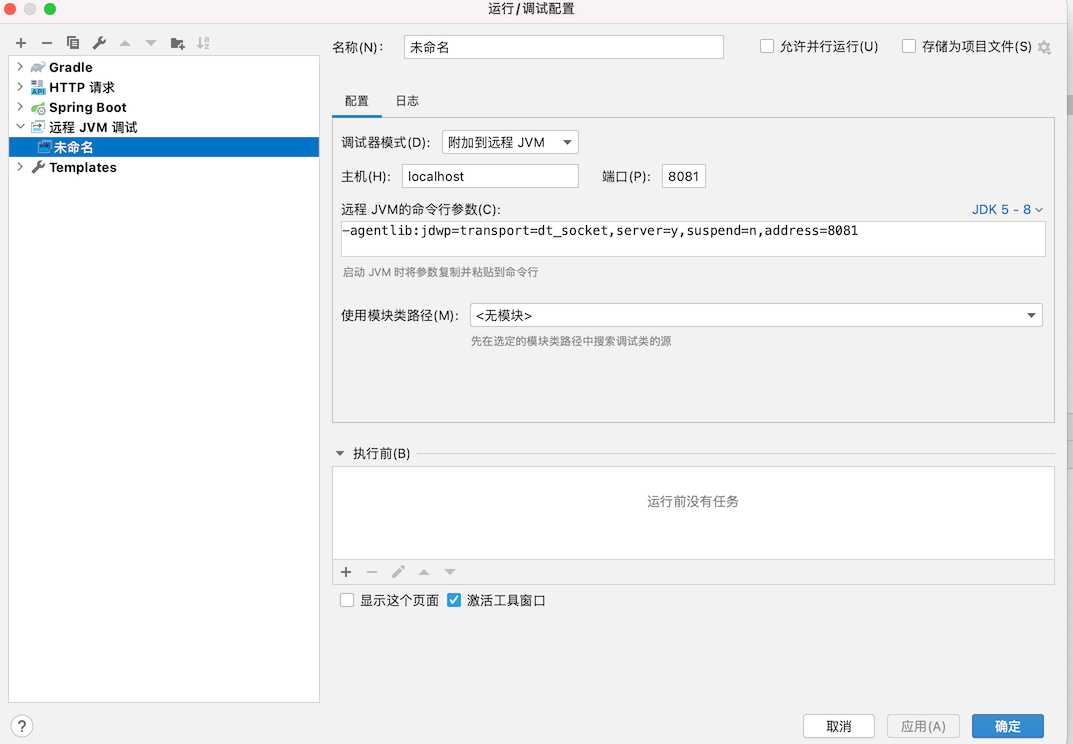Enable the 允许并行运行 checkbox
Image resolution: width=1073 pixels, height=744 pixels.
pyautogui.click(x=767, y=46)
